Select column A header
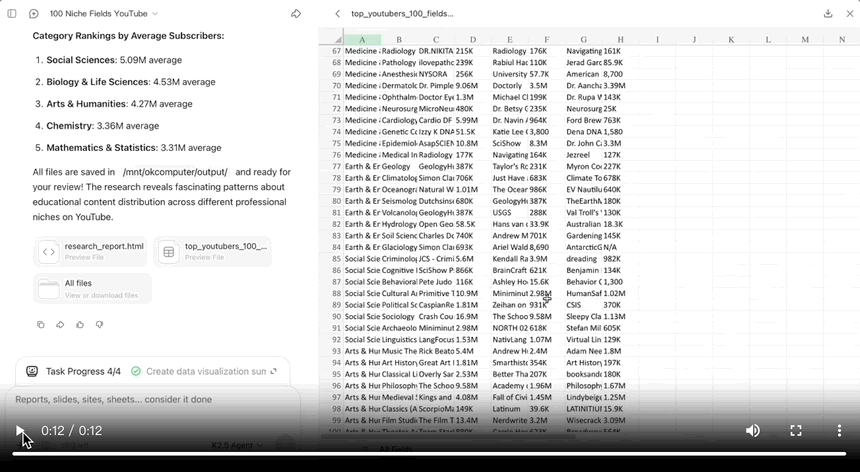 click(362, 39)
